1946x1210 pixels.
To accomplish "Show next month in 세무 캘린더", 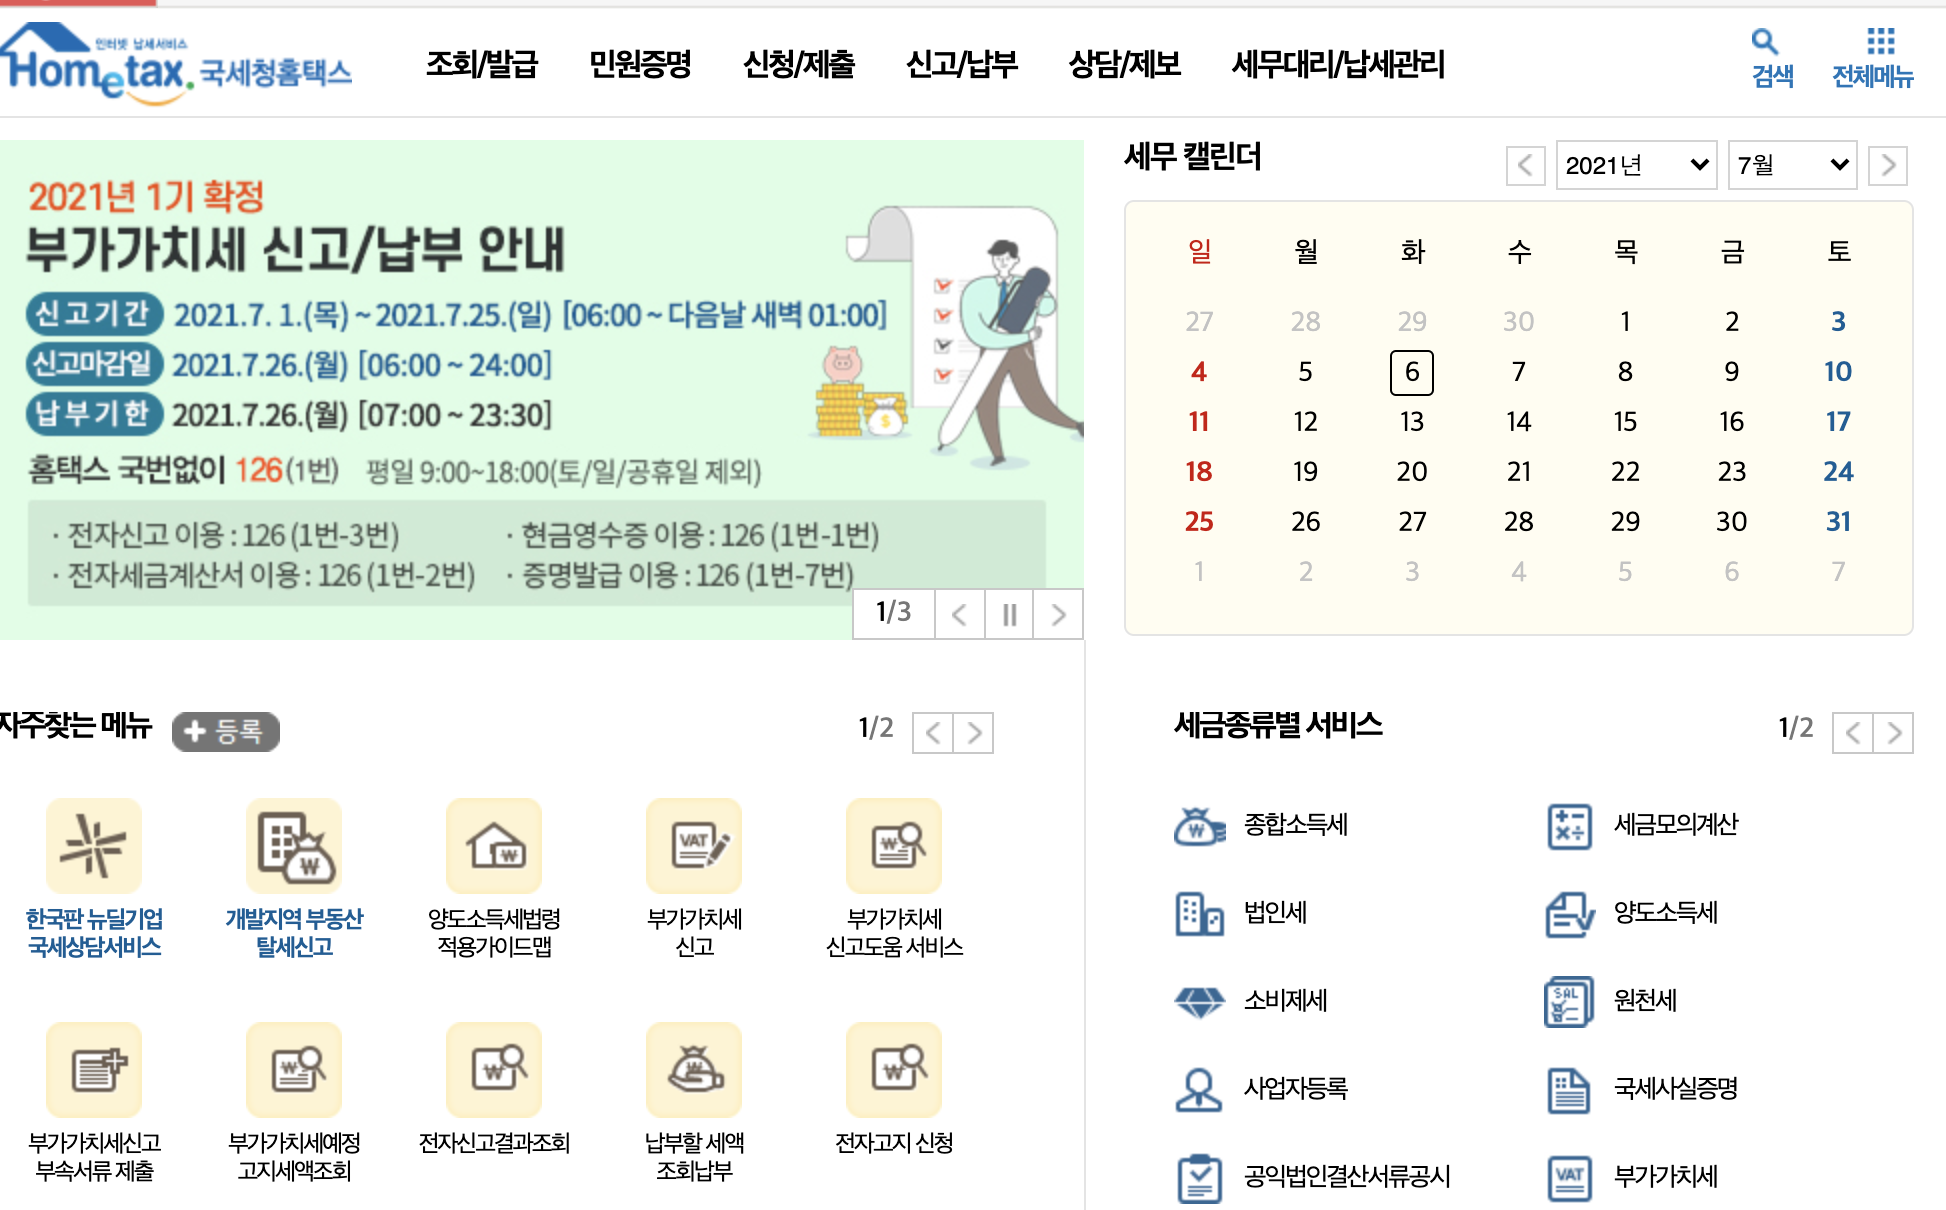I will click(1888, 165).
